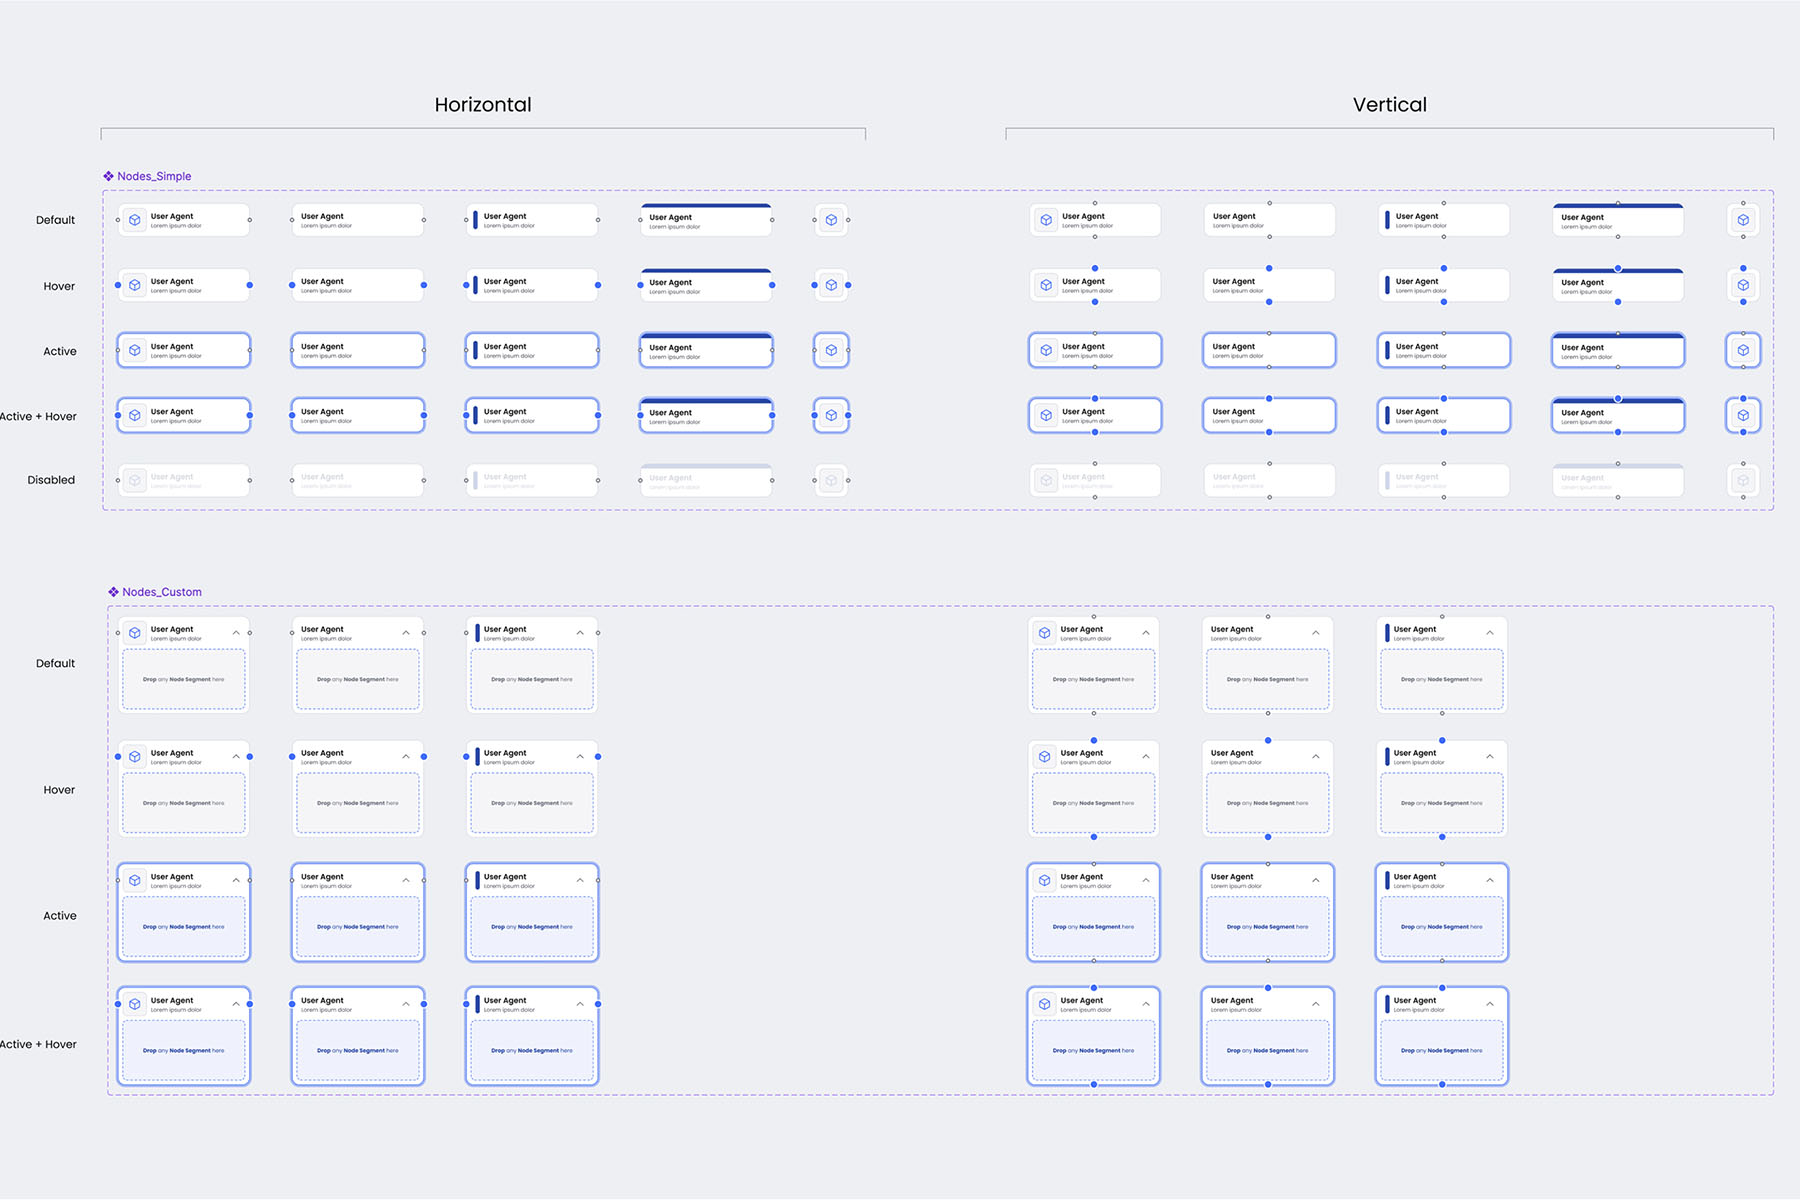The height and width of the screenshot is (1200, 1800).
Task: Click the diamond component icon beside Nodes_Simple
Action: point(108,176)
